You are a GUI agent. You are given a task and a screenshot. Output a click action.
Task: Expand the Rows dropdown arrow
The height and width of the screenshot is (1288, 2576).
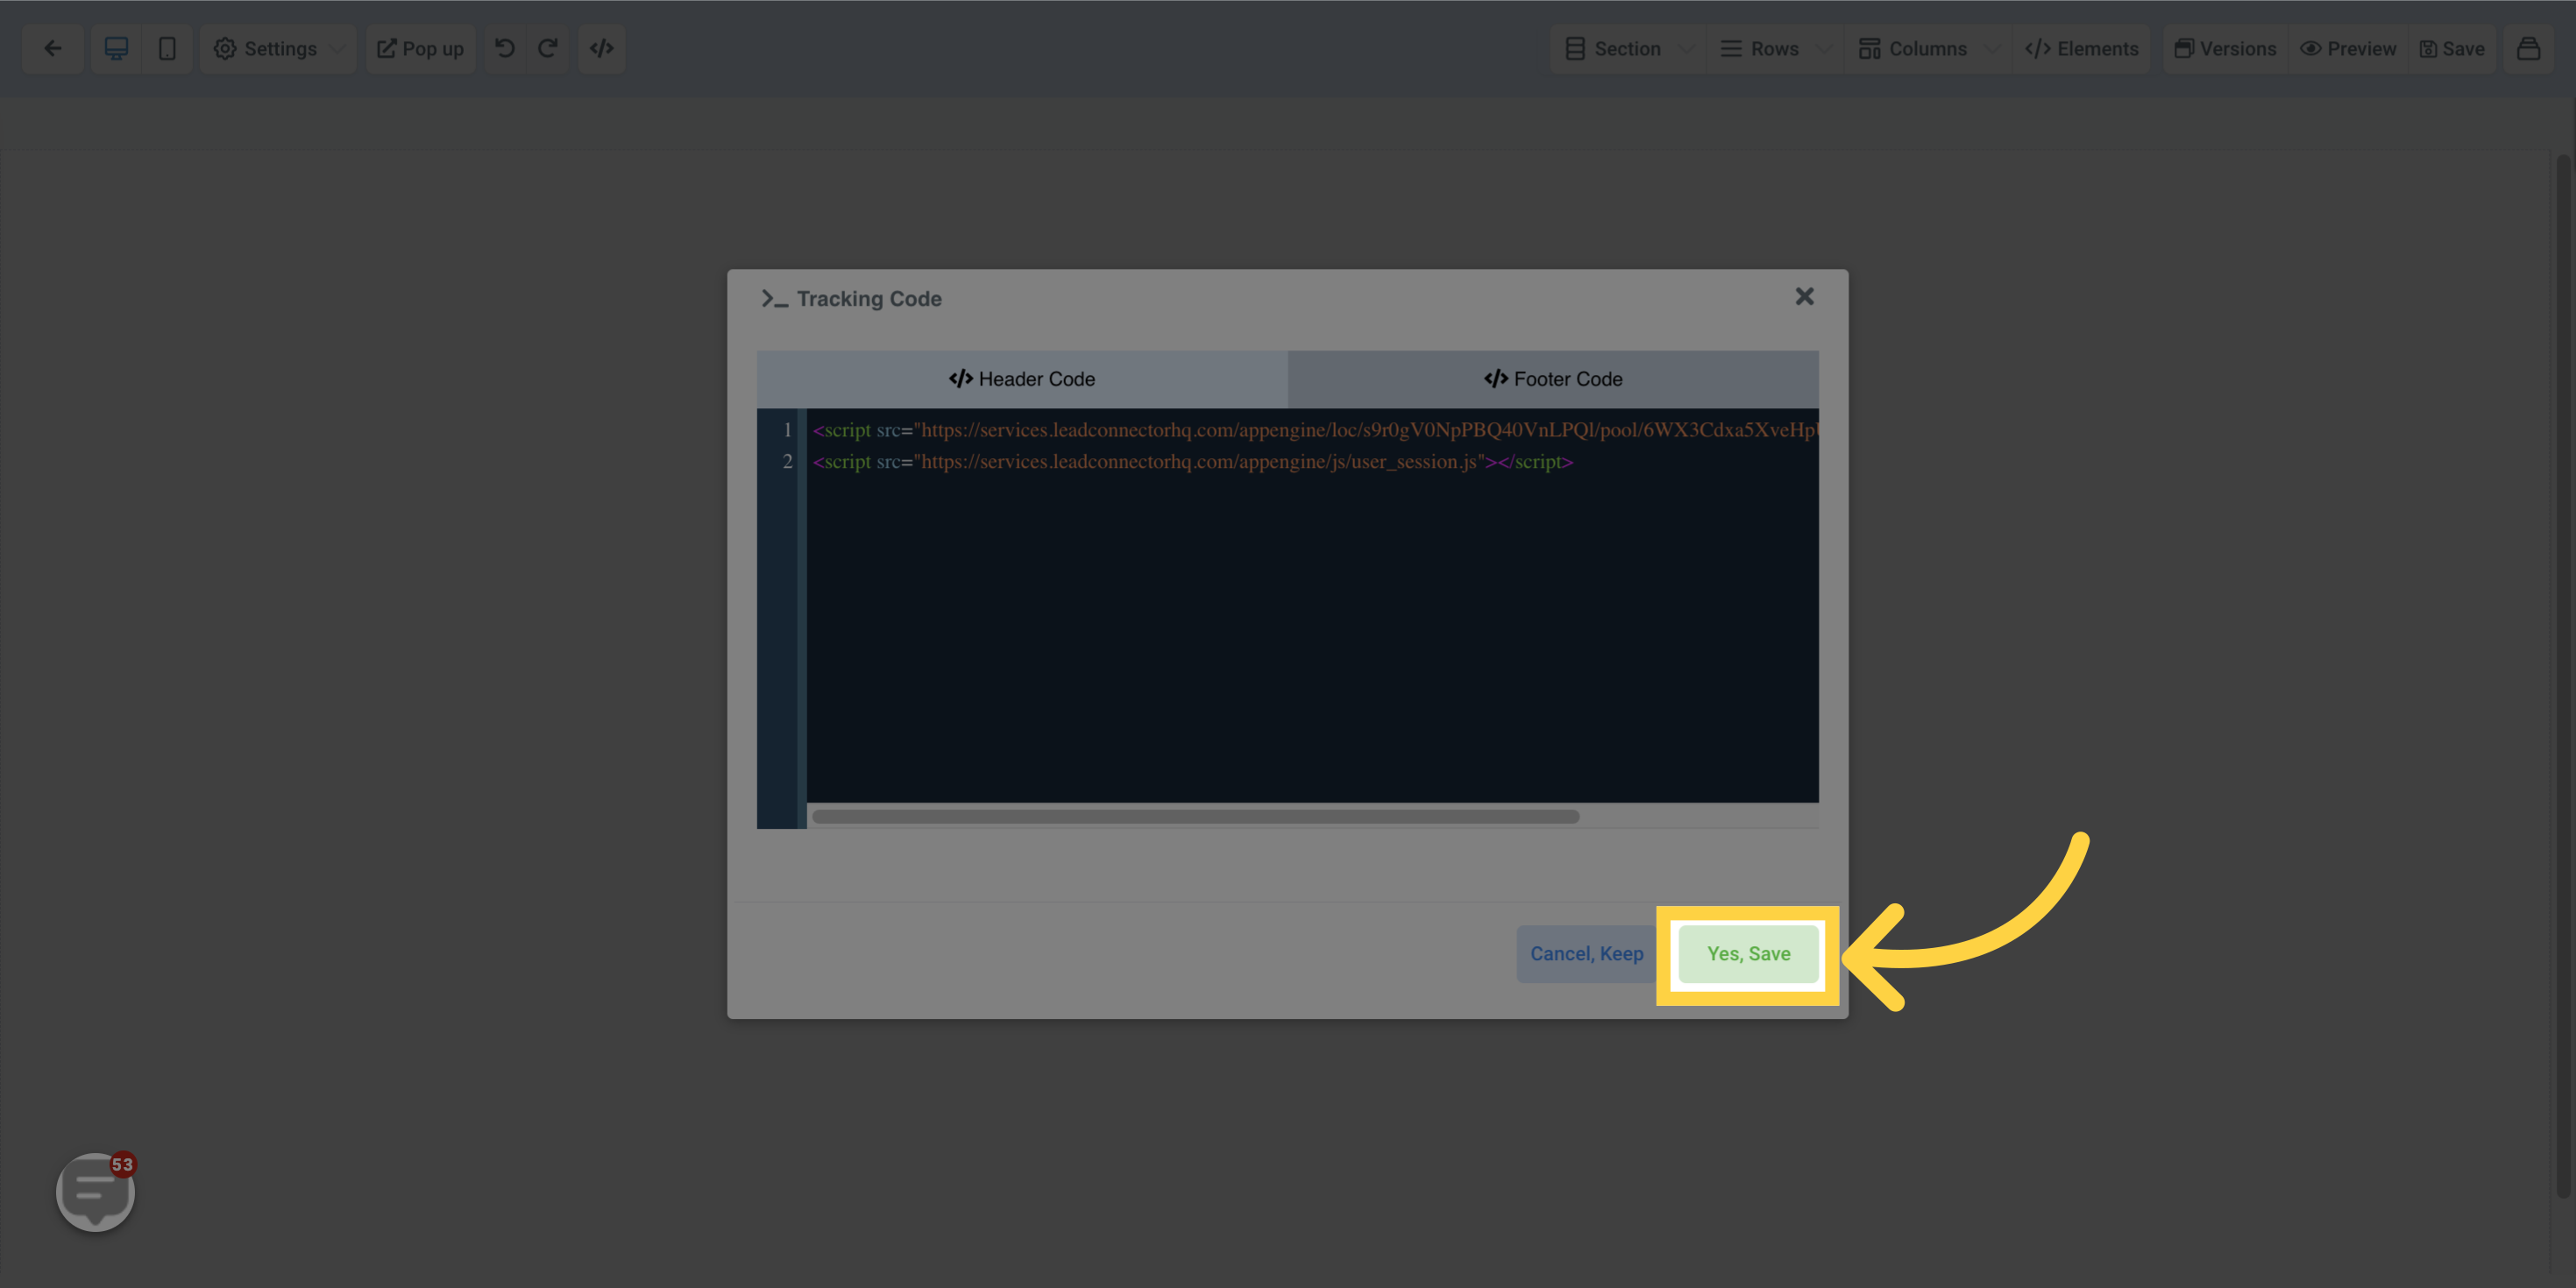(1825, 48)
